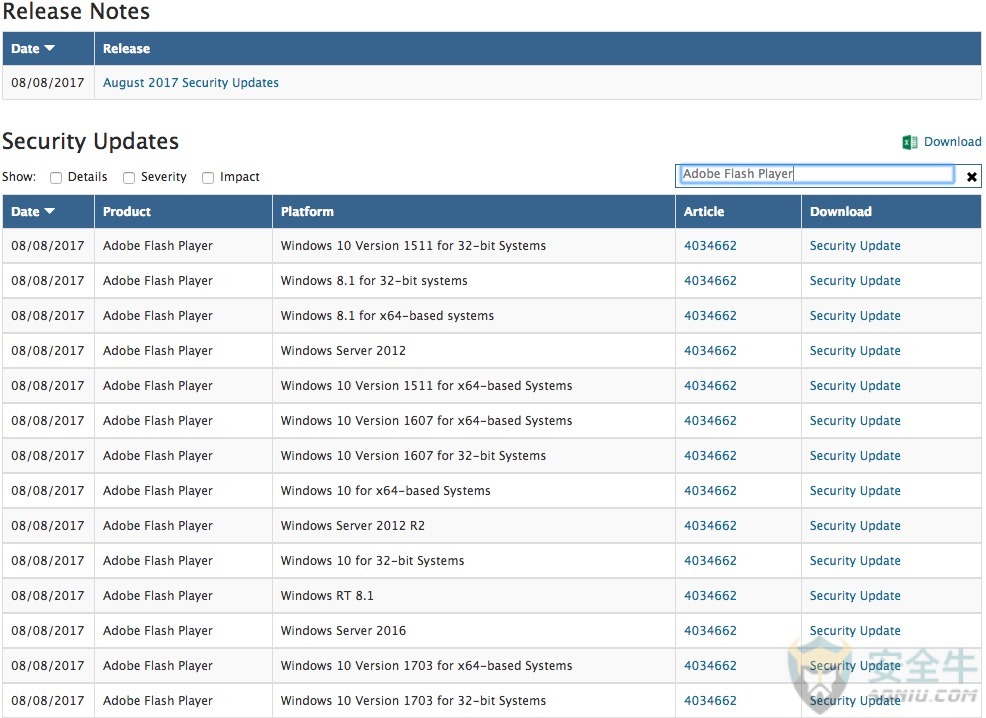Open article 4034662 for Windows Server 2016
The width and height of the screenshot is (986, 718).
point(710,631)
